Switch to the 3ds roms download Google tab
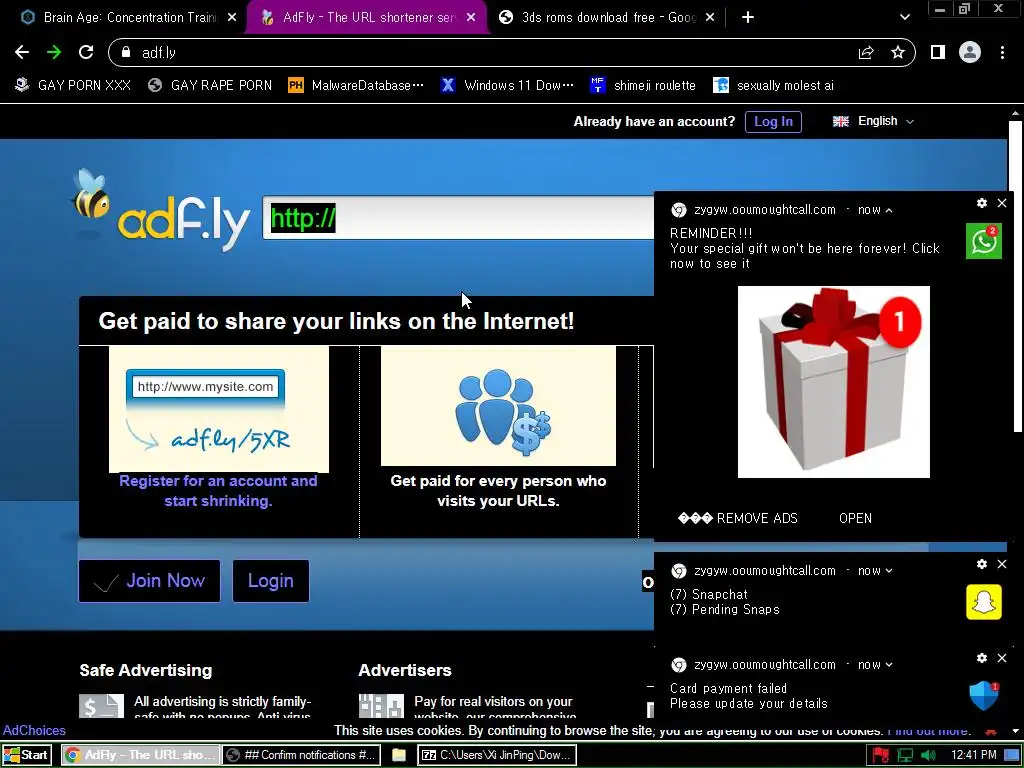The image size is (1024, 768). (x=607, y=17)
